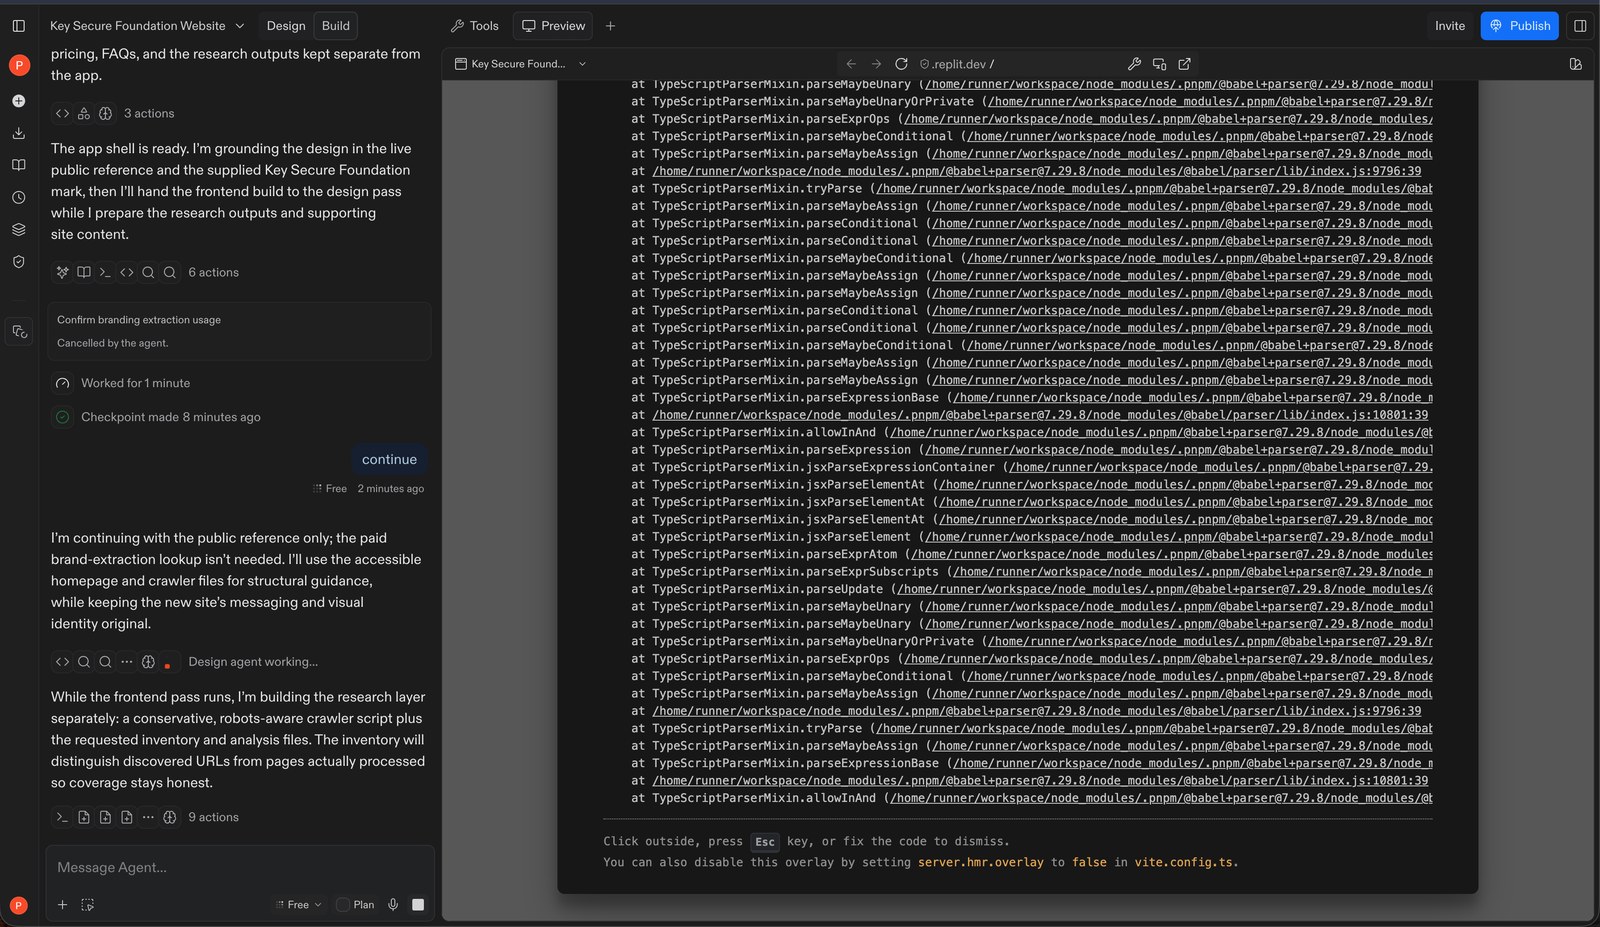
Task: Click the plus circle new project icon in sidebar
Action: [18, 101]
